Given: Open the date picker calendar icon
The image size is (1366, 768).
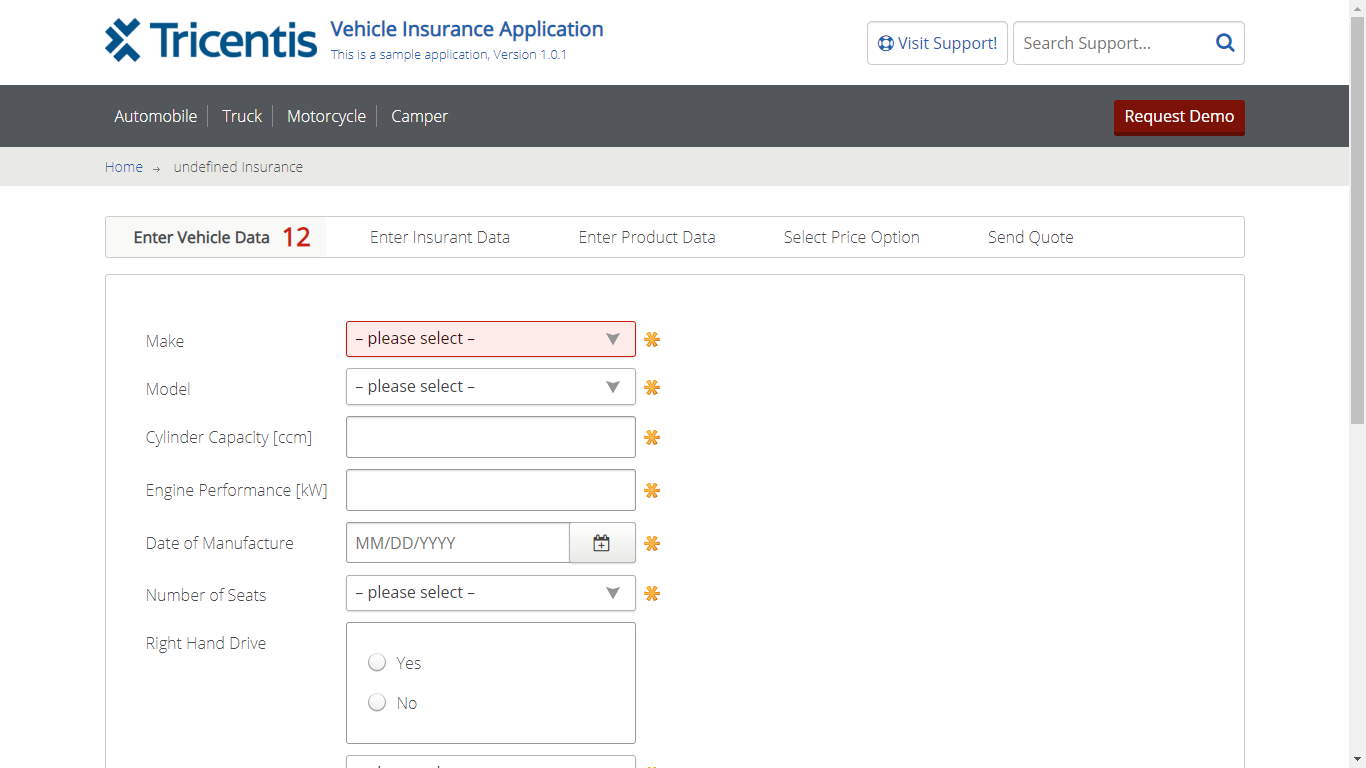Looking at the screenshot, I should pos(602,543).
